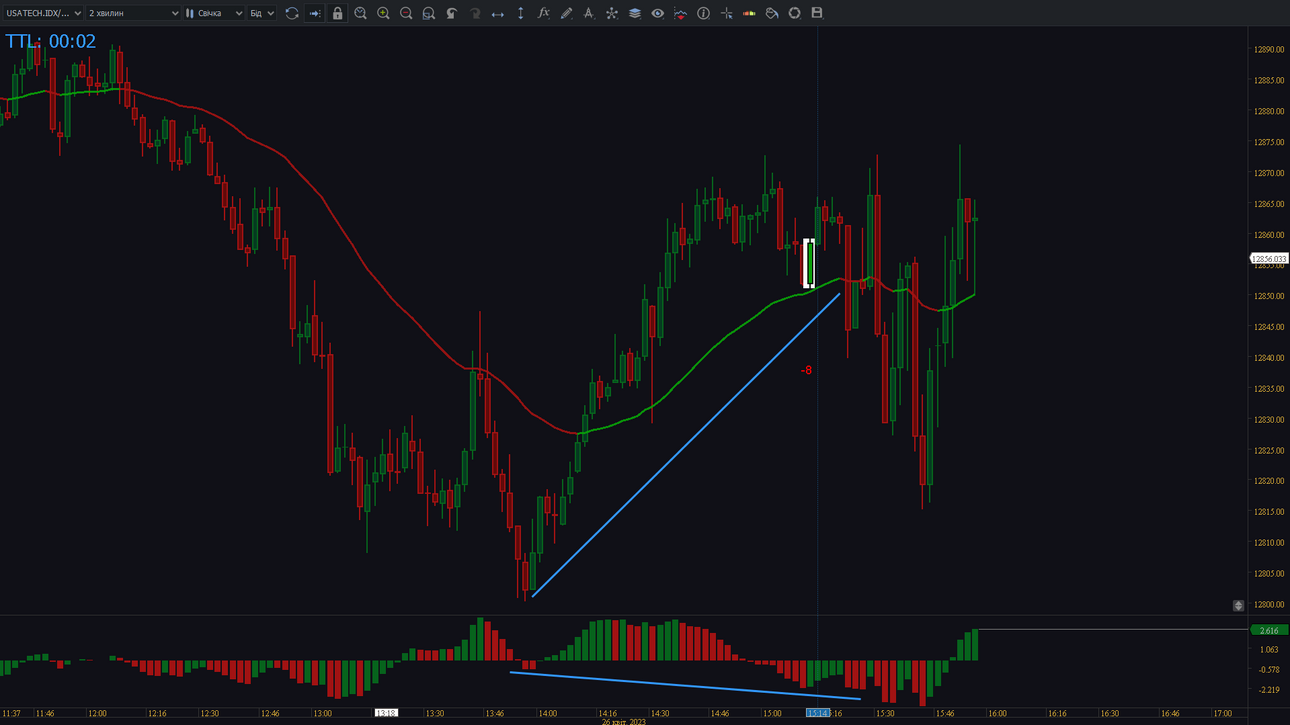Click the 12850.00 price axis label

[x=1269, y=296]
